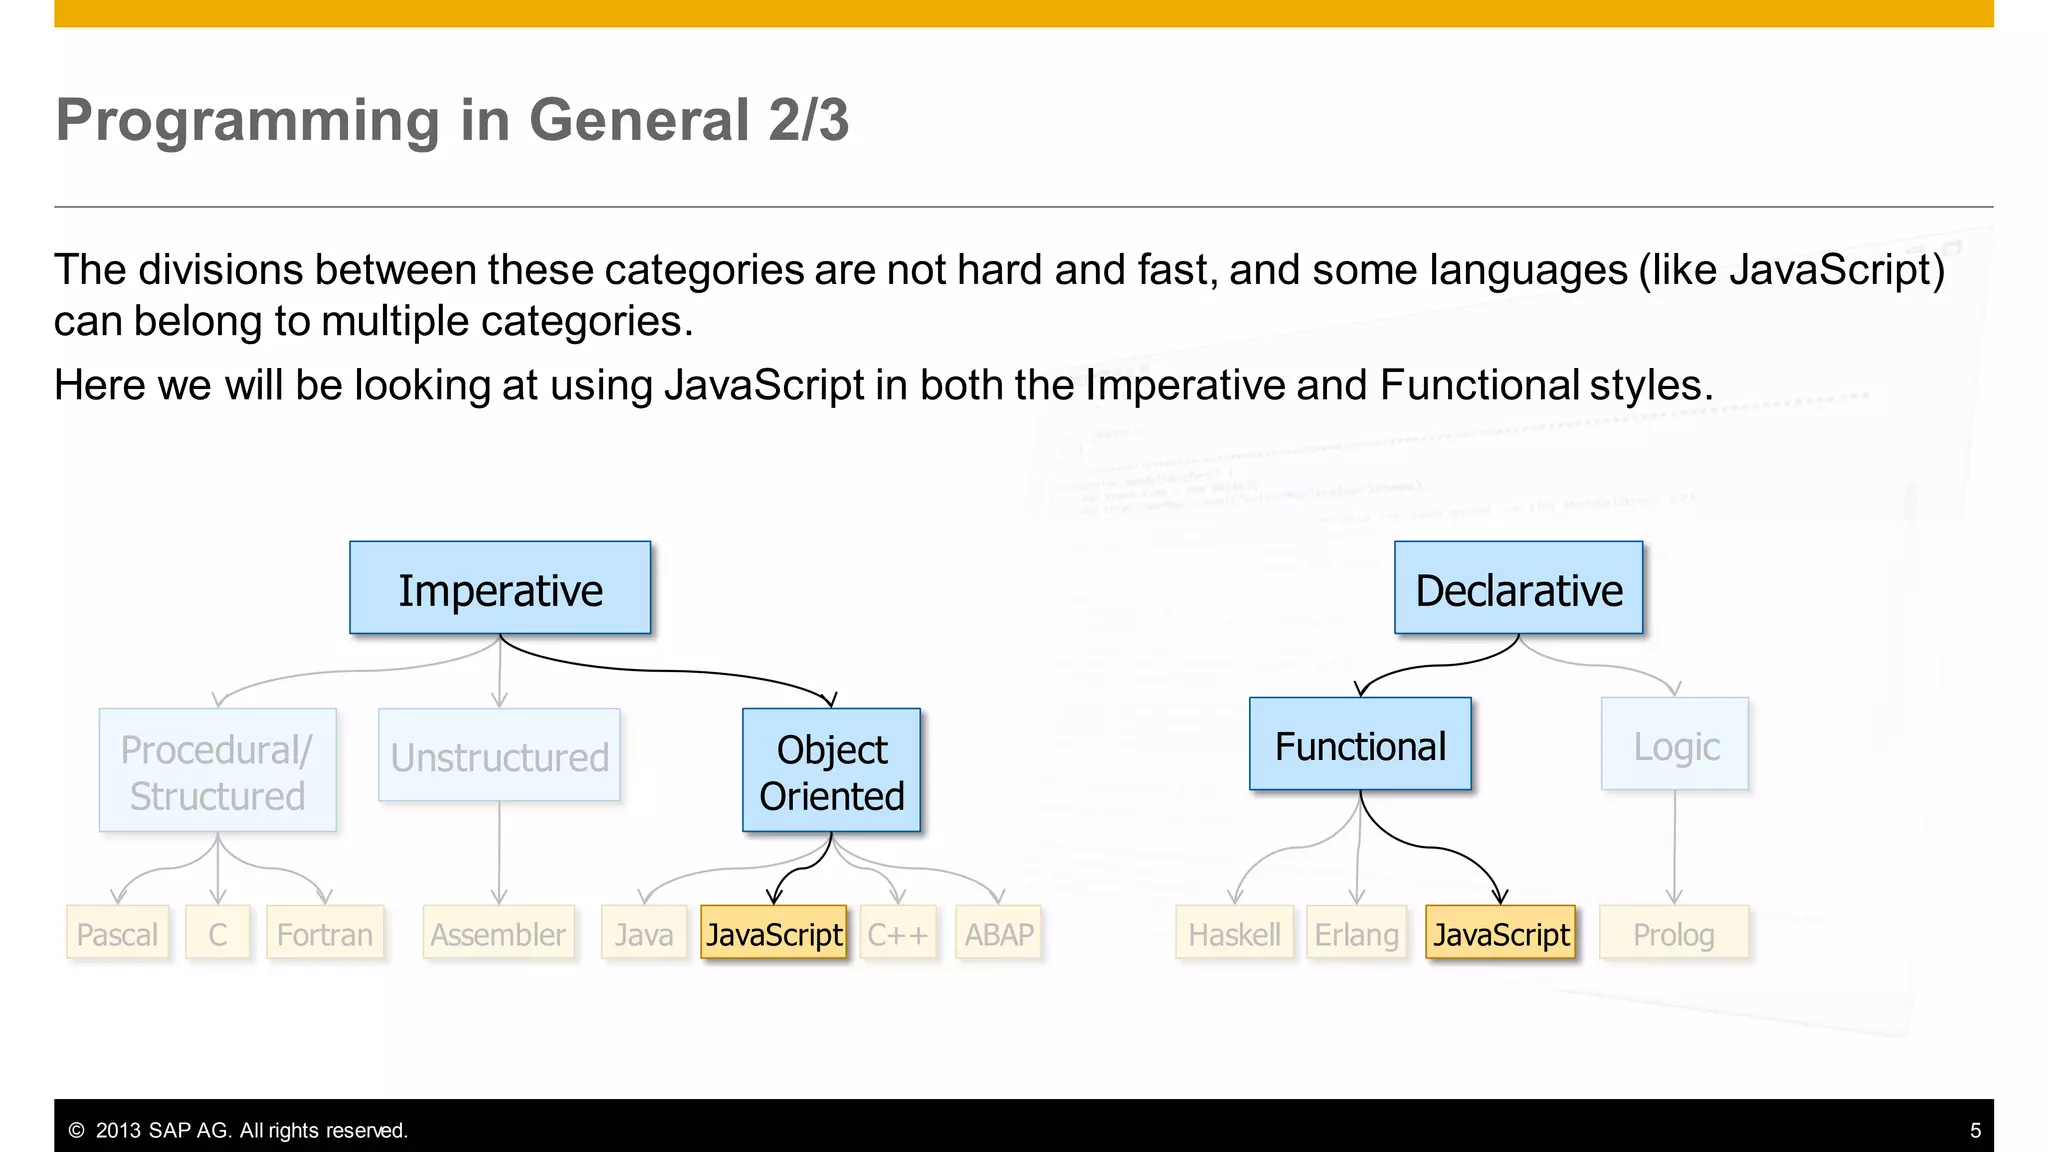Click the slide page number 5

tap(1975, 1130)
